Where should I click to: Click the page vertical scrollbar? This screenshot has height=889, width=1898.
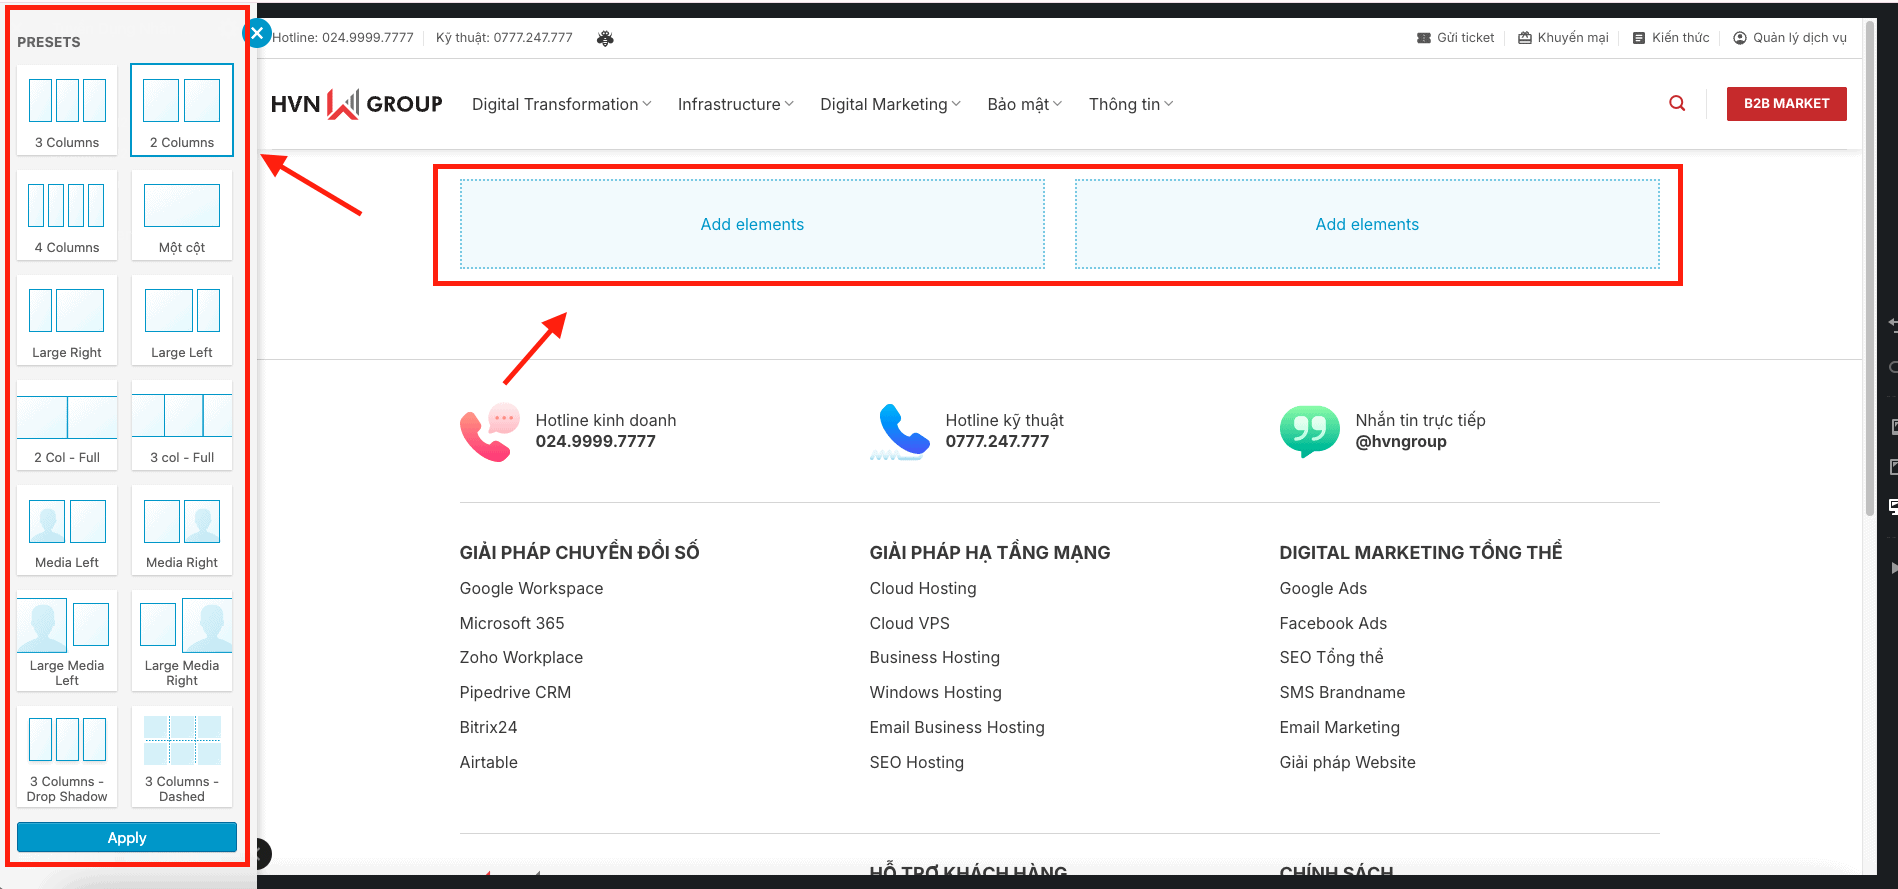[1870, 270]
